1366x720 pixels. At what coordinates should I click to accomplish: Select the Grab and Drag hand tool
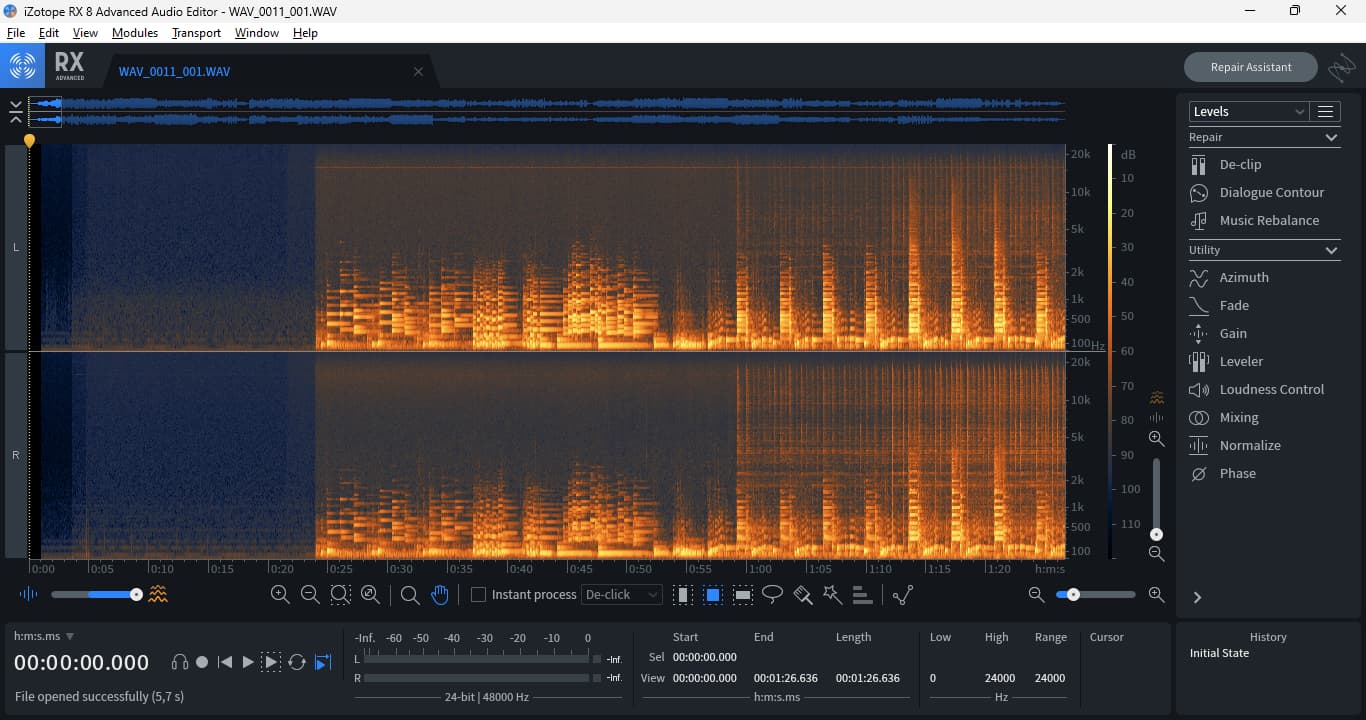[x=439, y=595]
